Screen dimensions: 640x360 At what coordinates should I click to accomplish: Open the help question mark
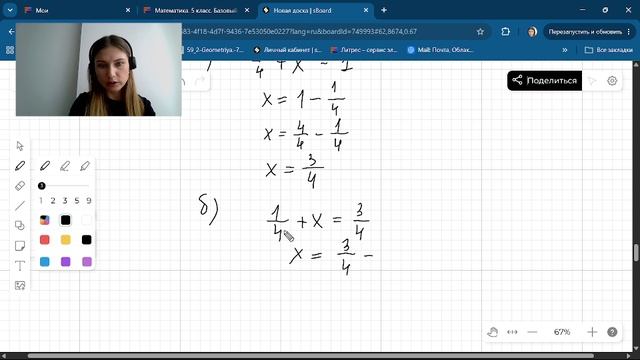612,332
